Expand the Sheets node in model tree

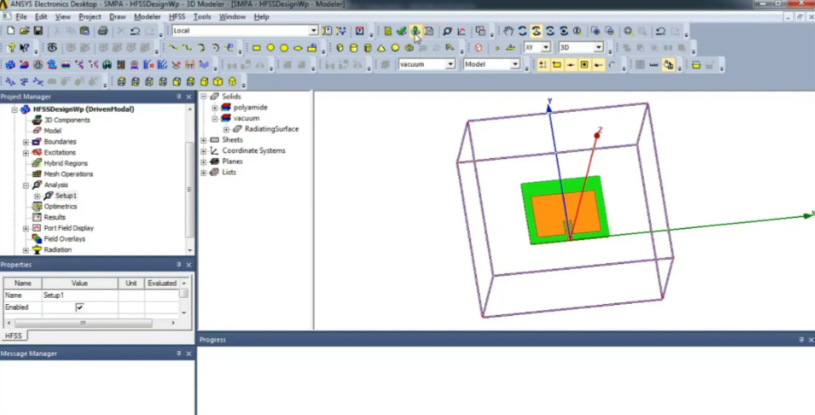(204, 140)
